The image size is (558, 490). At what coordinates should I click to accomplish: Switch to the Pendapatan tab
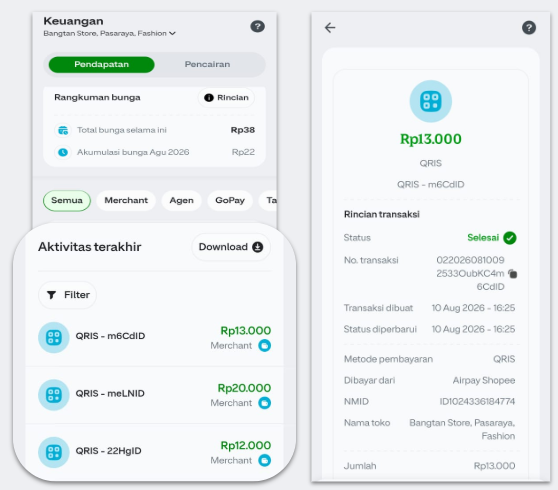click(101, 64)
